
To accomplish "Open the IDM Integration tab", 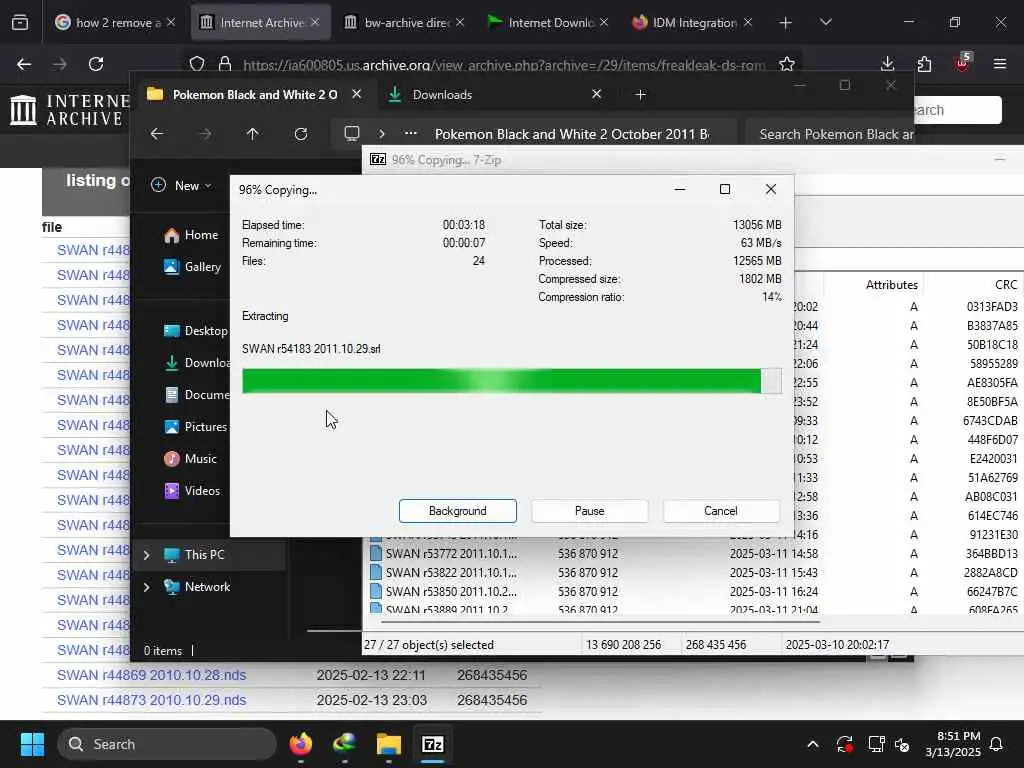I will (692, 23).
